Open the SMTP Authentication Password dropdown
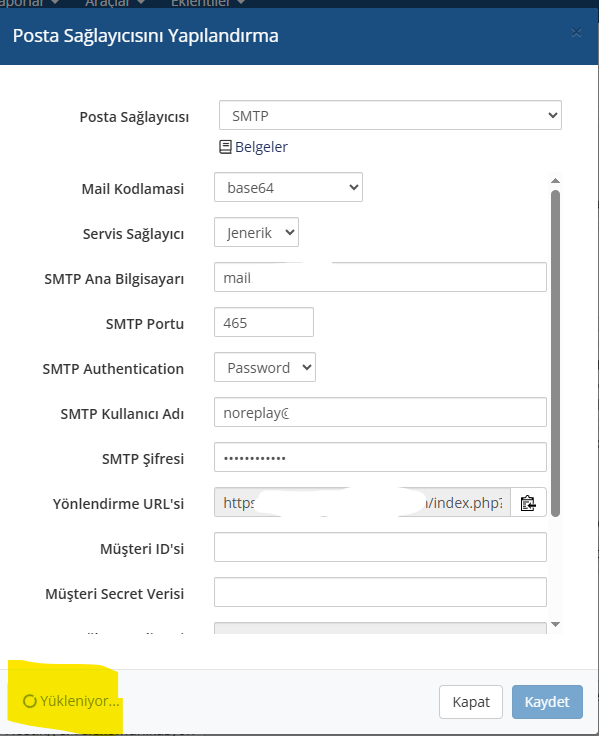The image size is (599, 737). click(265, 367)
